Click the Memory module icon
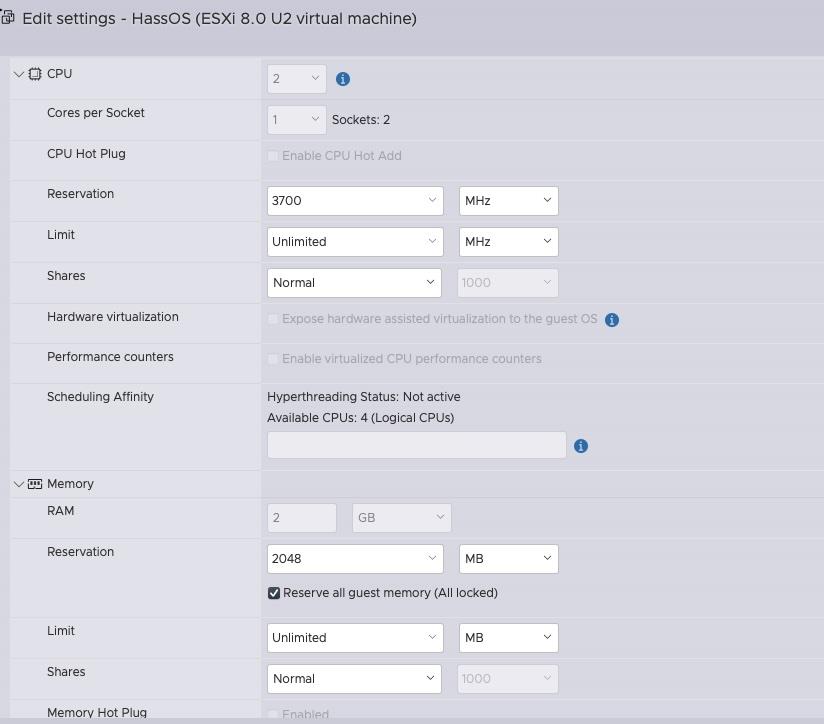Image resolution: width=824 pixels, height=724 pixels. tap(35, 484)
